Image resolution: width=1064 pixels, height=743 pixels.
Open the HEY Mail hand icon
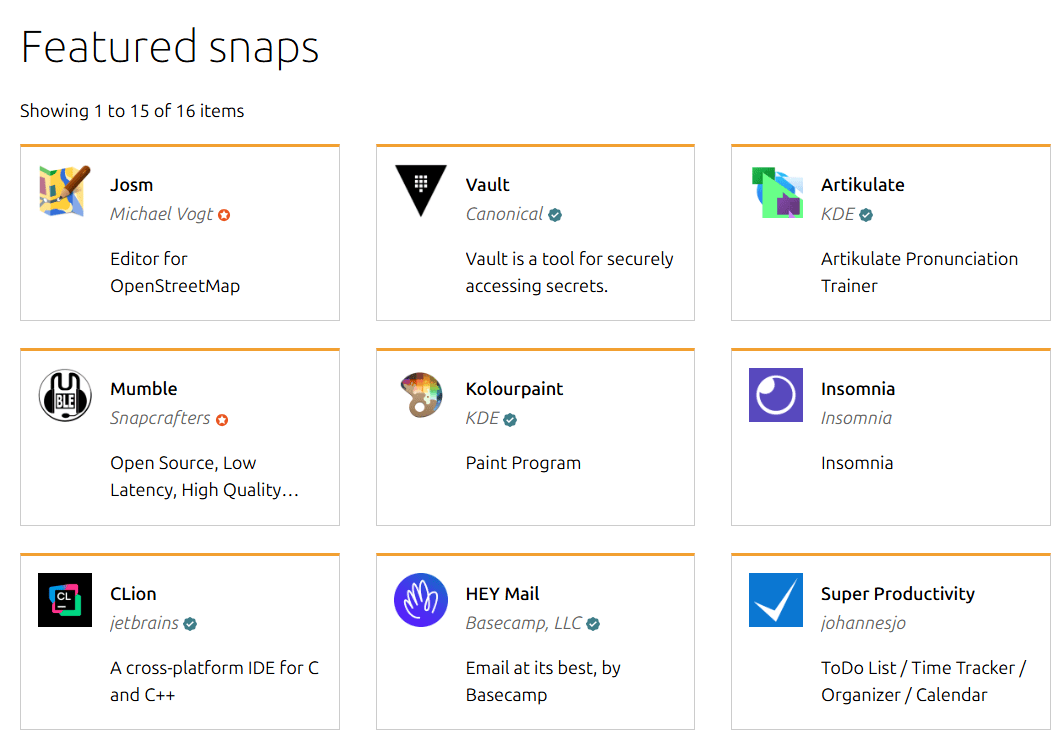[420, 600]
